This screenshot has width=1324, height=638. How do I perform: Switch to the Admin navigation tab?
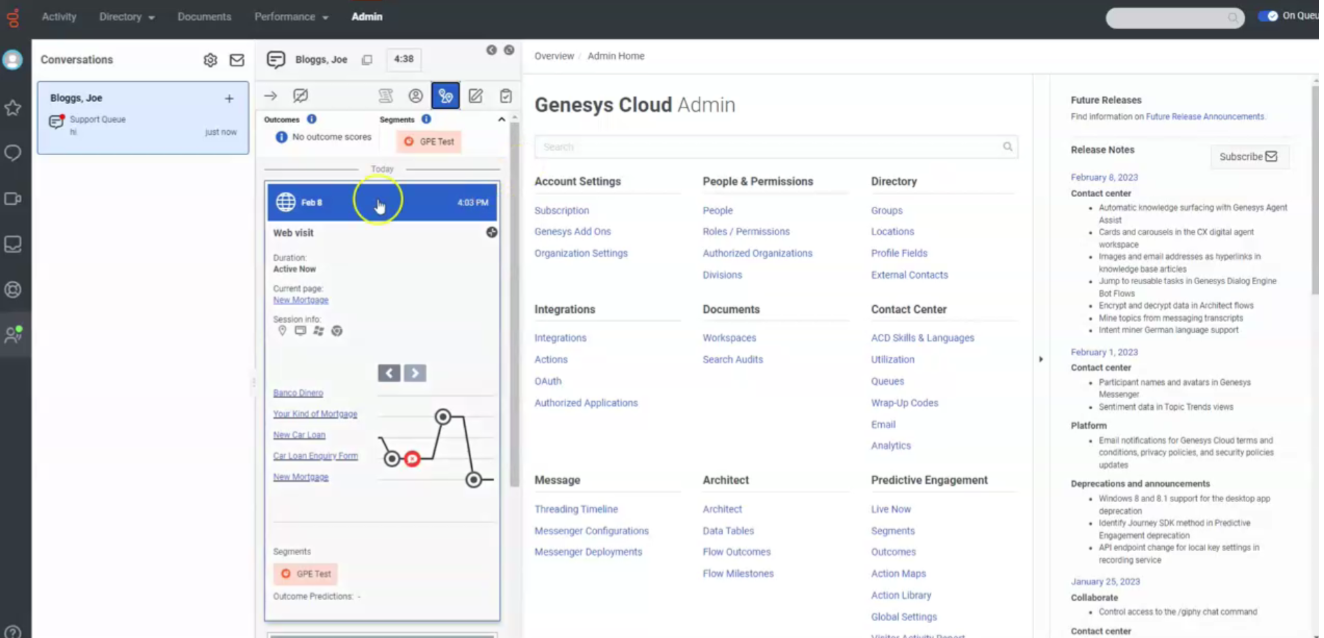(x=366, y=16)
